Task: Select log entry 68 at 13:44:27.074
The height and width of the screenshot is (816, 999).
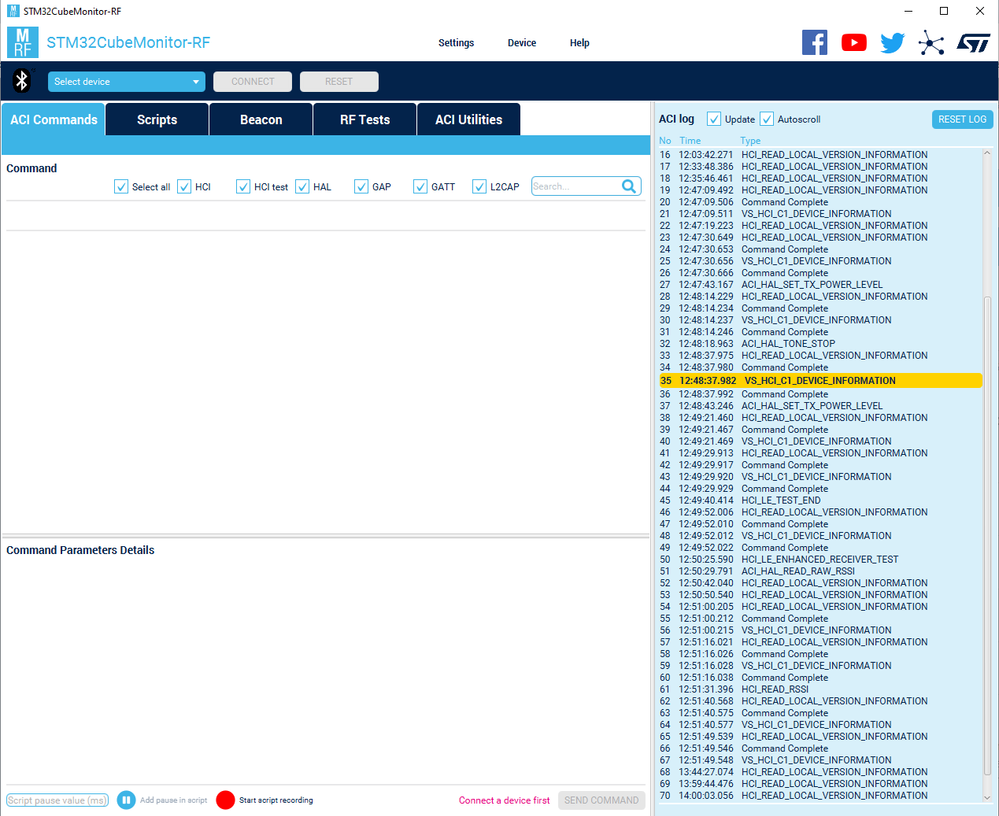Action: point(821,771)
